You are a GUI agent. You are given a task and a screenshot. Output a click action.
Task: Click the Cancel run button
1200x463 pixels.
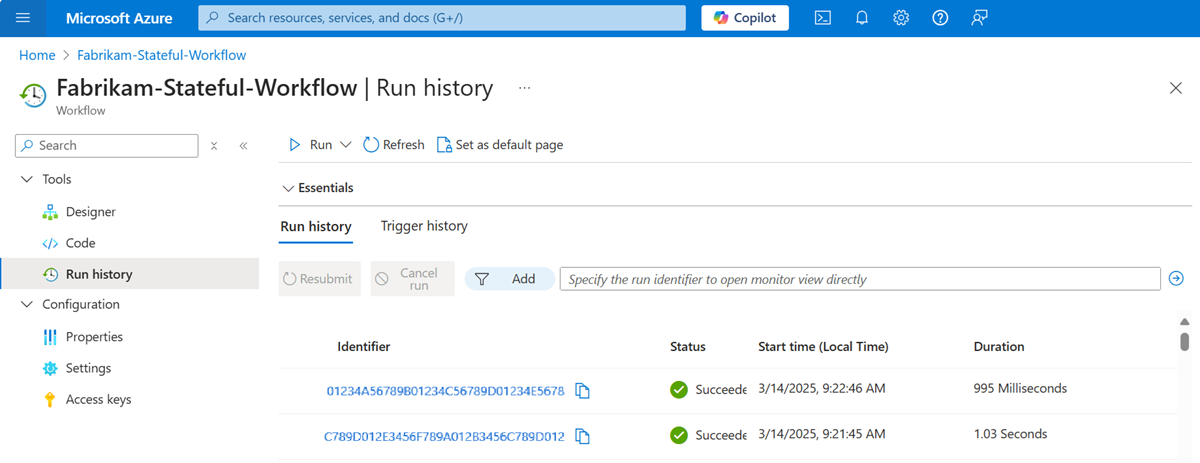click(412, 279)
